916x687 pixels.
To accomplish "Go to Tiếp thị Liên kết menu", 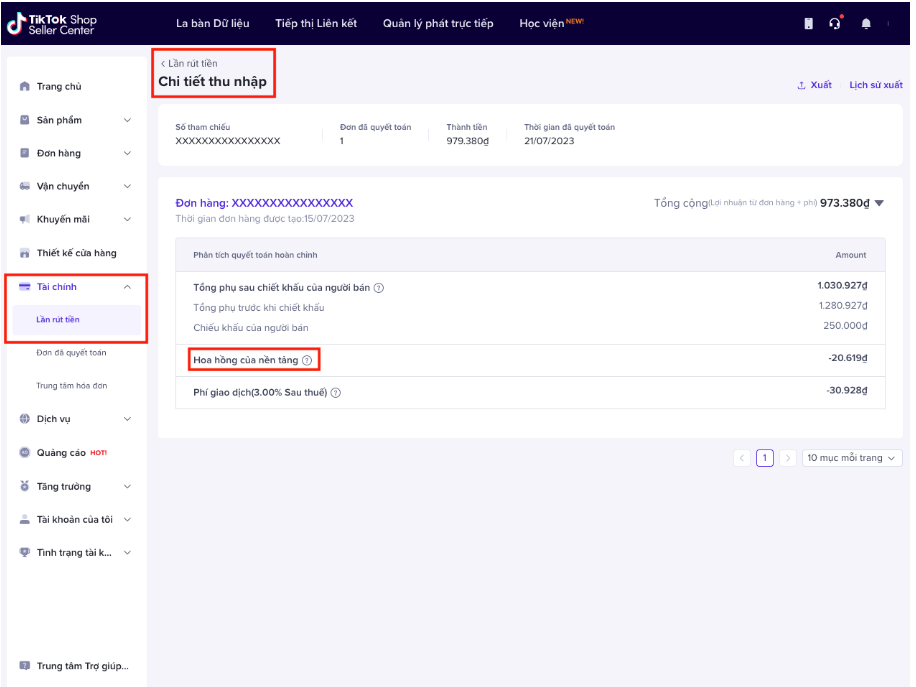I will (316, 23).
